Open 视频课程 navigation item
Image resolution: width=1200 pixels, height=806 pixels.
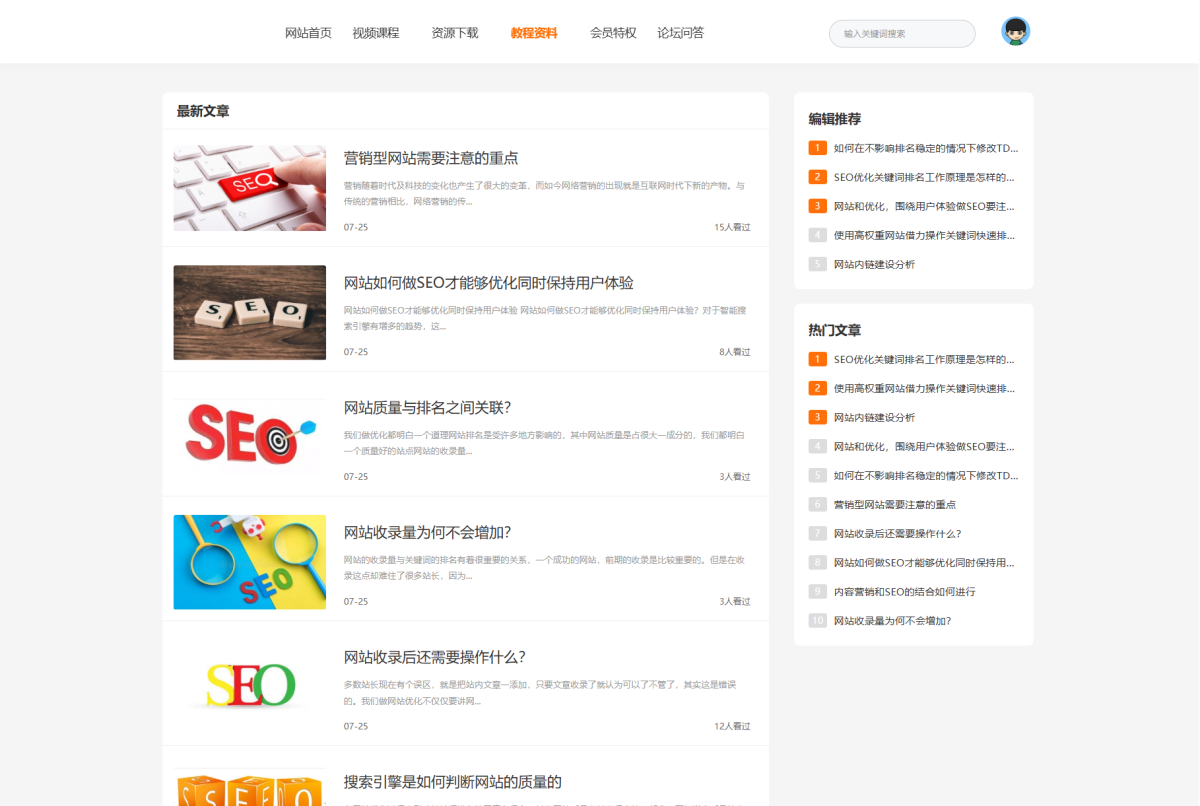pyautogui.click(x=375, y=33)
